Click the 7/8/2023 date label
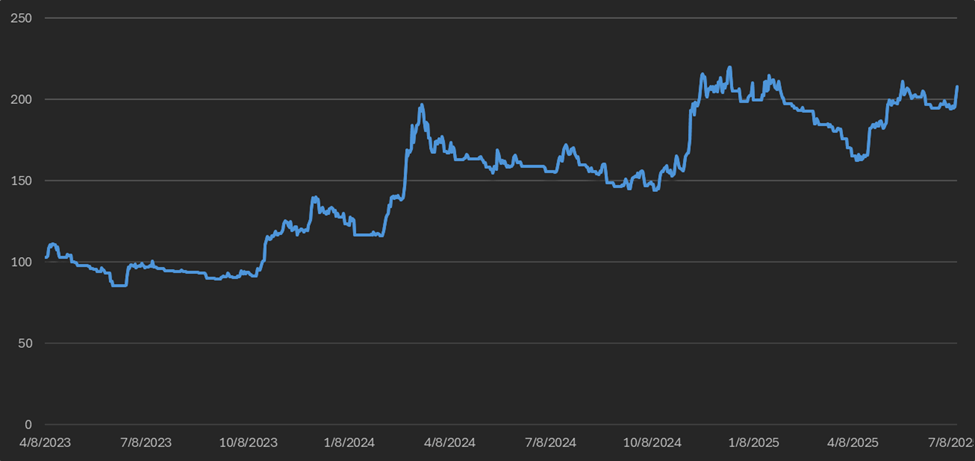The width and height of the screenshot is (975, 461). click(146, 443)
